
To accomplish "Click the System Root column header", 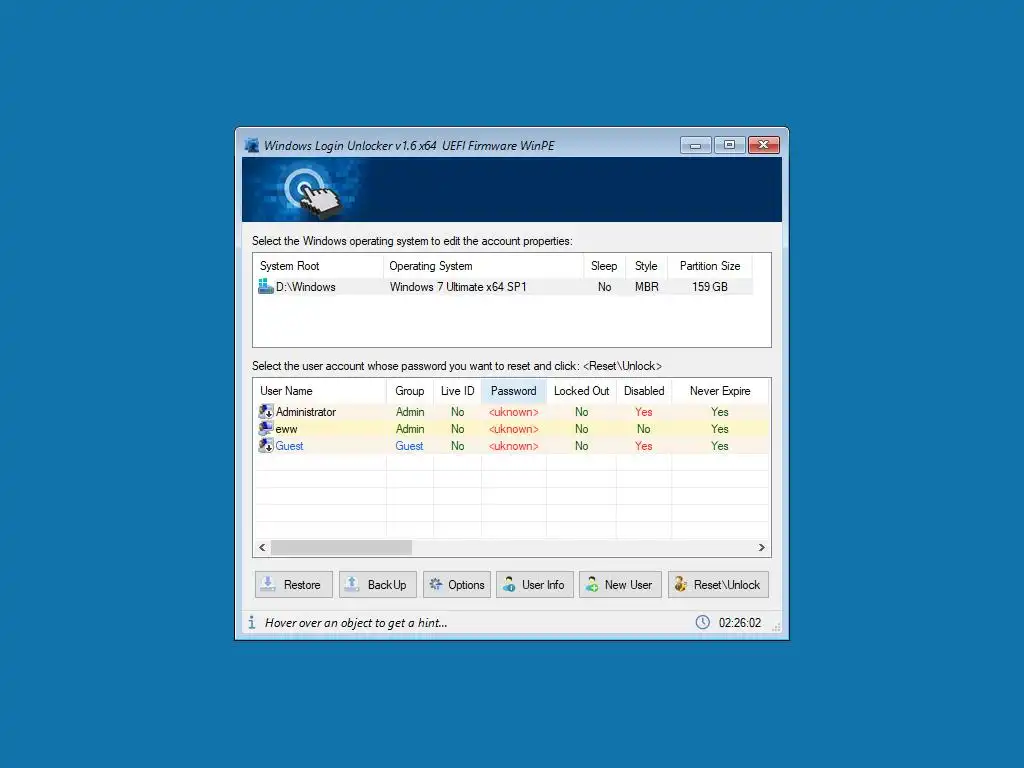I will pos(318,266).
